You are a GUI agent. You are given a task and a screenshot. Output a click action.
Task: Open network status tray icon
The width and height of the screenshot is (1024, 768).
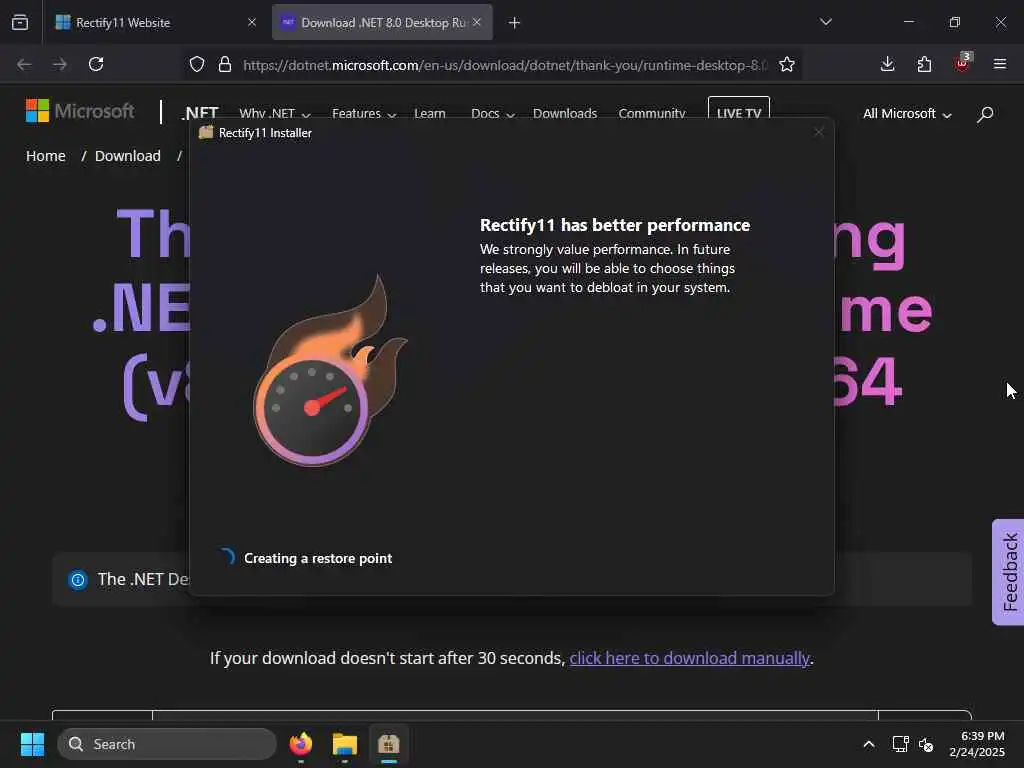pos(901,744)
